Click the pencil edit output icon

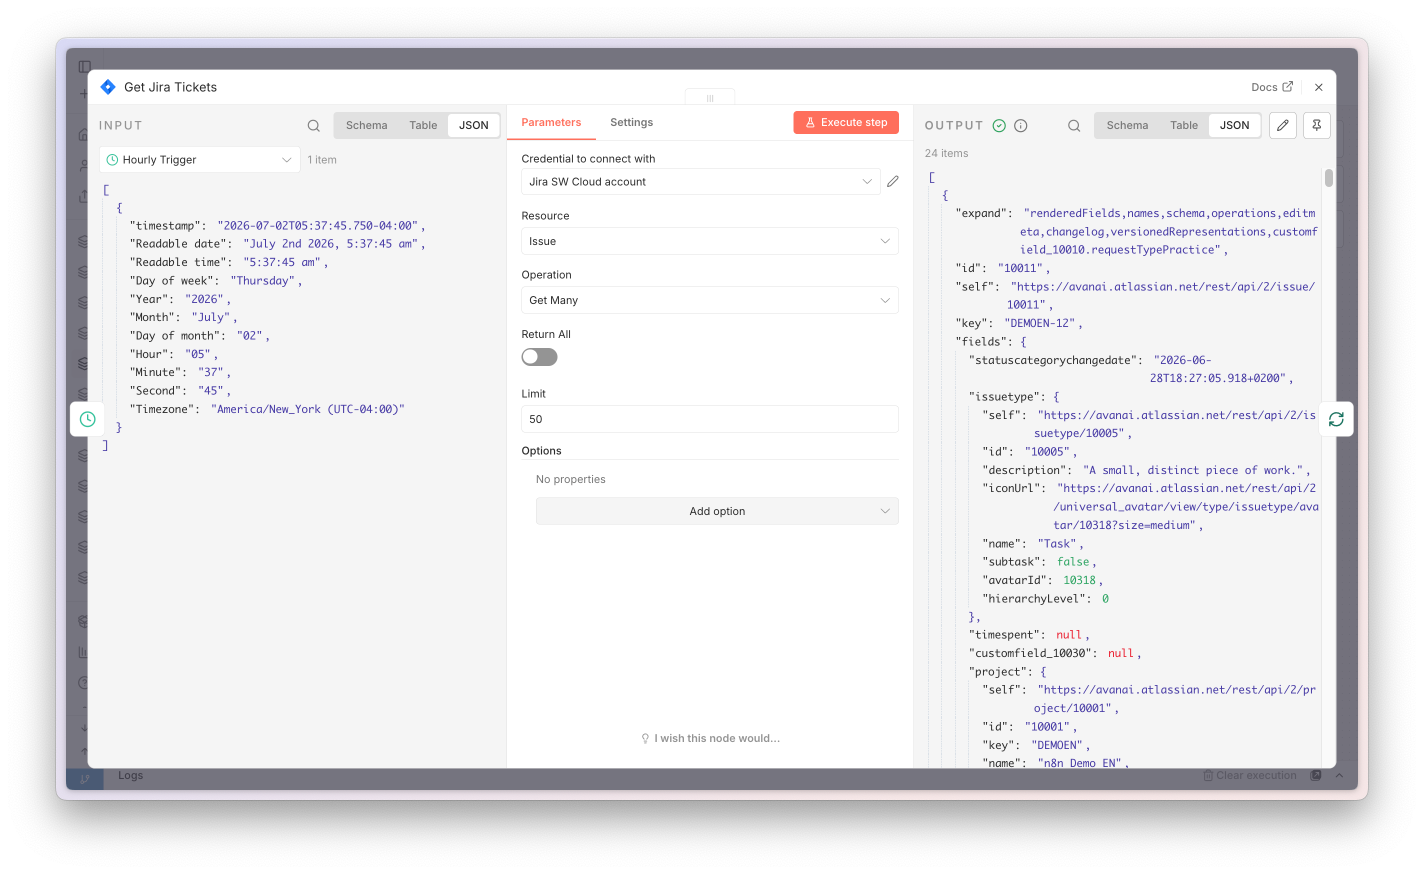tap(1283, 125)
